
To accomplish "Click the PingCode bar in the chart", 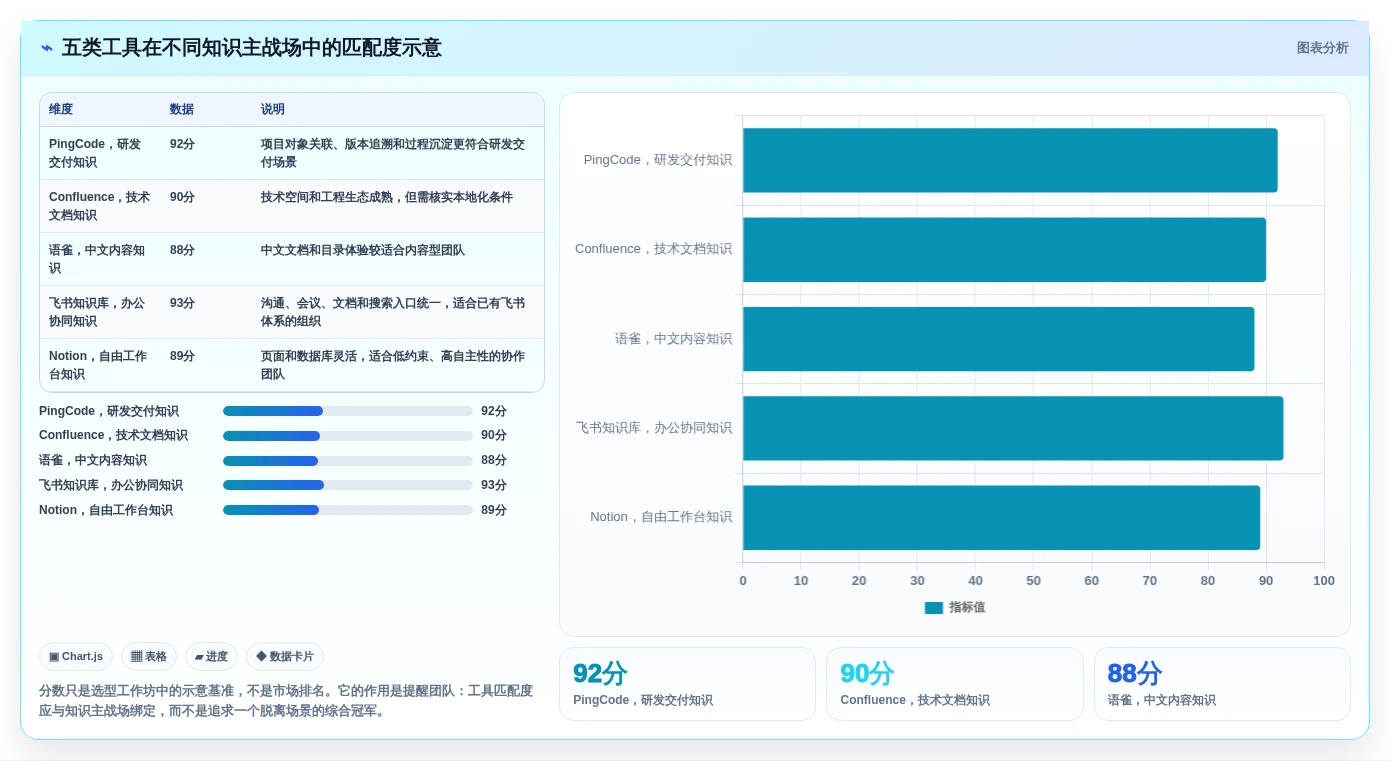I will coord(1010,160).
